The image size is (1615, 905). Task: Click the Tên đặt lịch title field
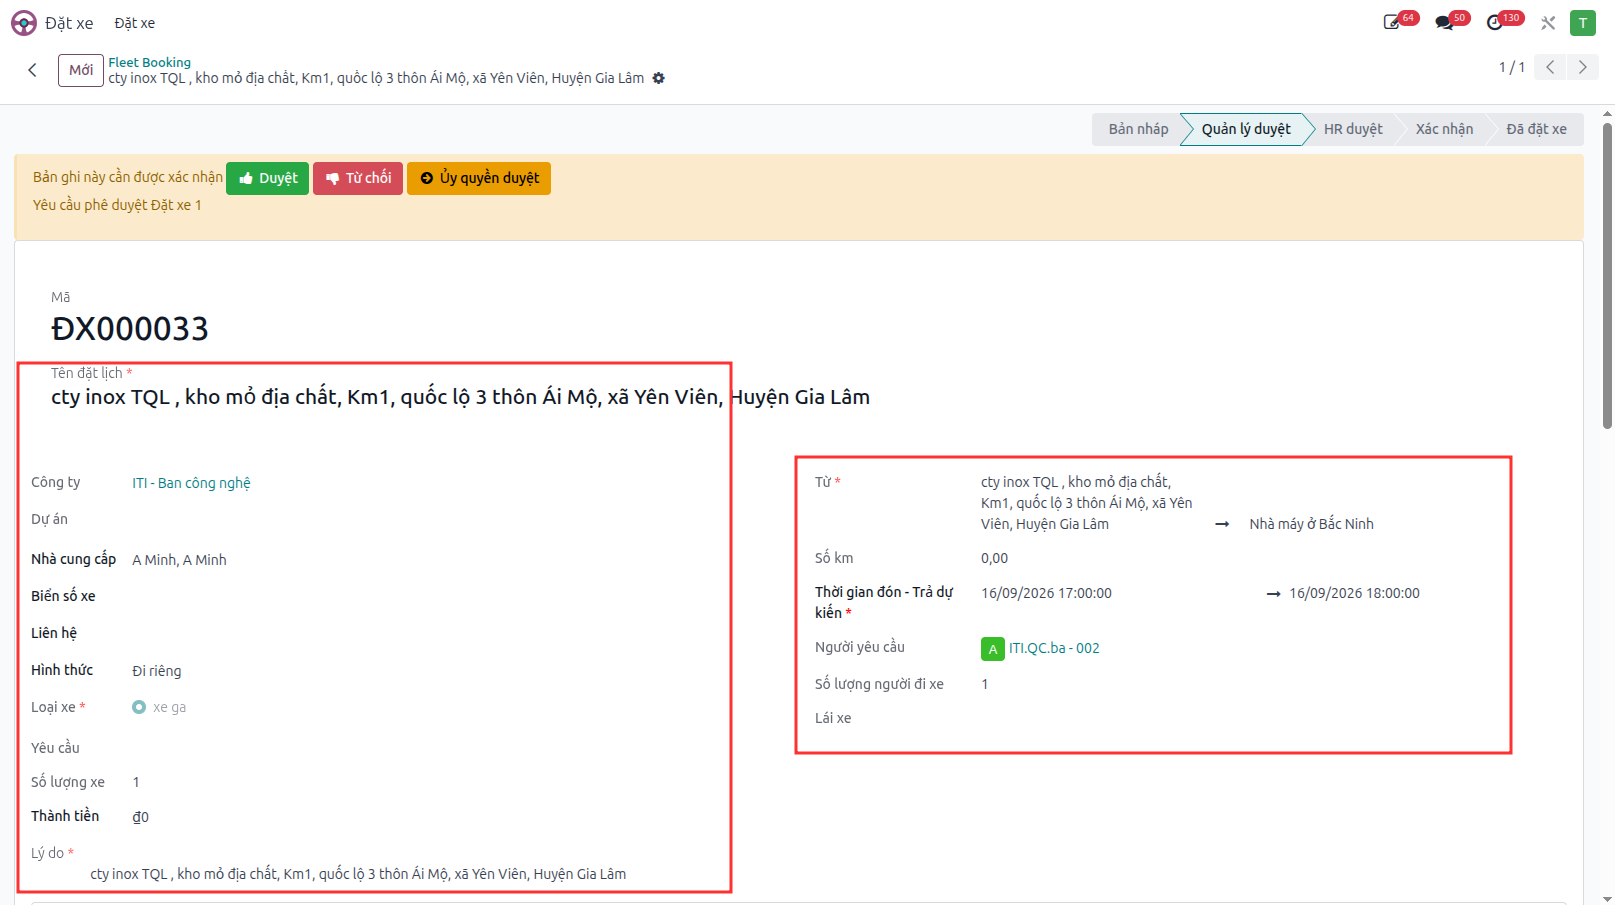pos(460,397)
